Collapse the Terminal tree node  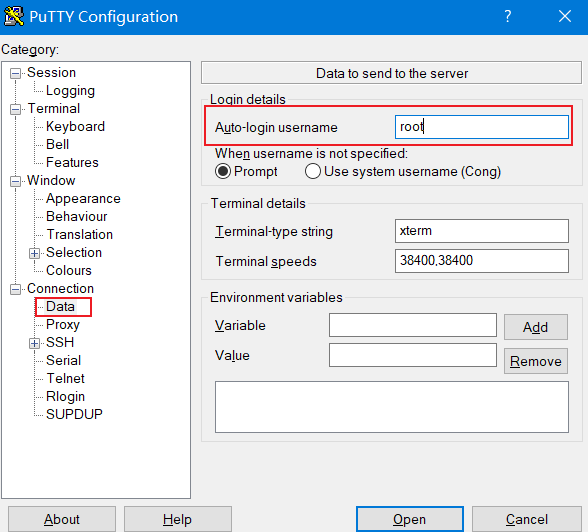pos(15,109)
